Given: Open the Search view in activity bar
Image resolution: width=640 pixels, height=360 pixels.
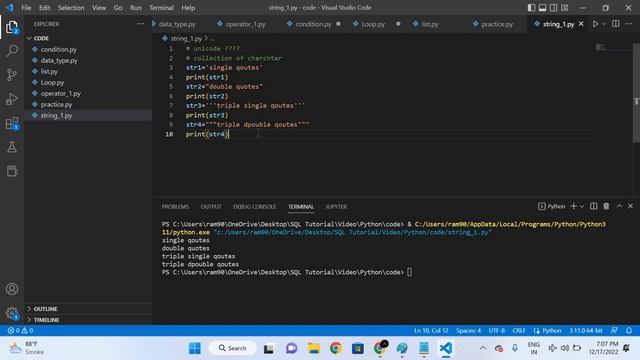Looking at the screenshot, I should tap(12, 51).
